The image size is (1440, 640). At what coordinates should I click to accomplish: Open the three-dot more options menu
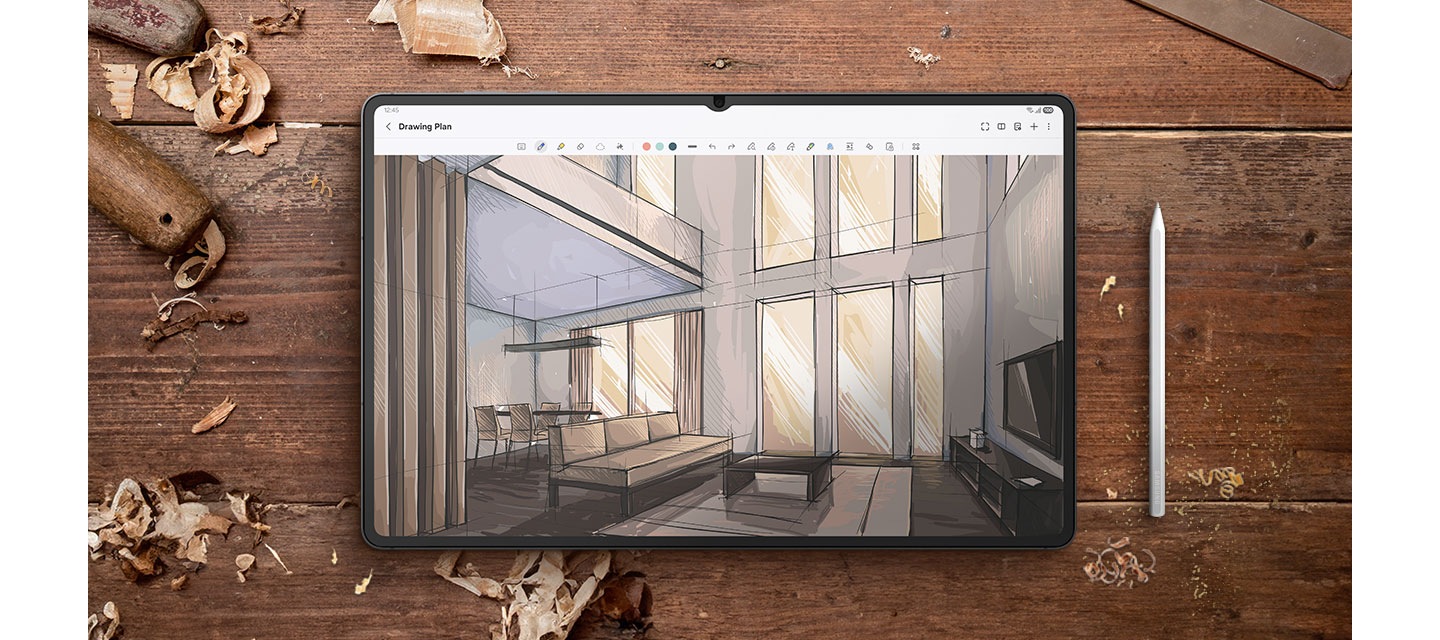(x=1049, y=127)
